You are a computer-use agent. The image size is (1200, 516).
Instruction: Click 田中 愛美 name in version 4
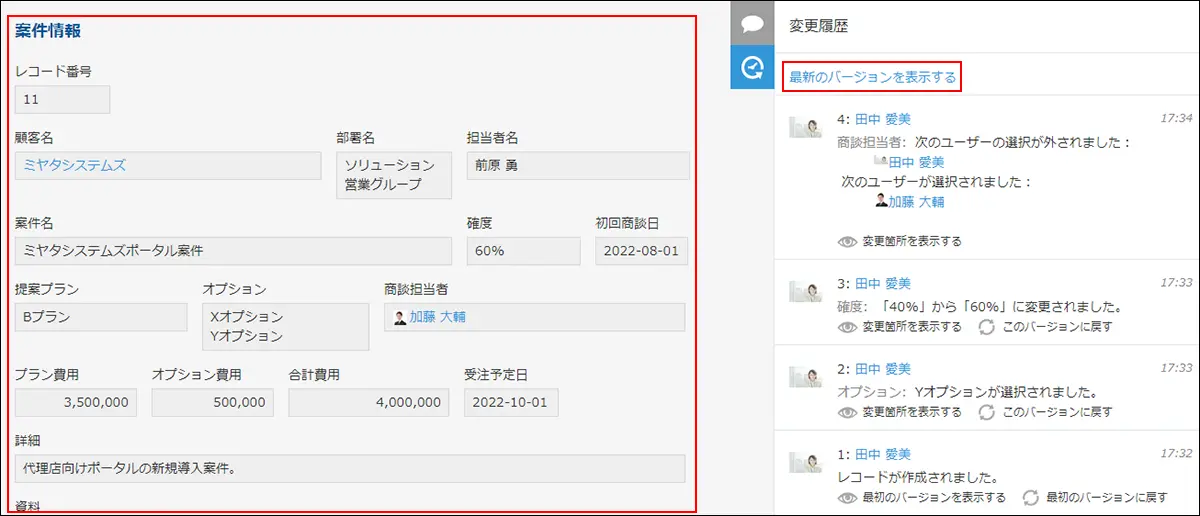pyautogui.click(x=882, y=118)
